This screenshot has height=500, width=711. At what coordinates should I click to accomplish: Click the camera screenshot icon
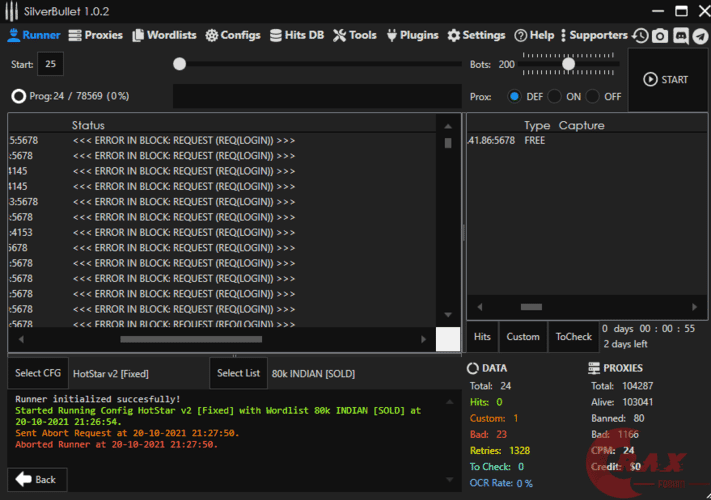[660, 36]
